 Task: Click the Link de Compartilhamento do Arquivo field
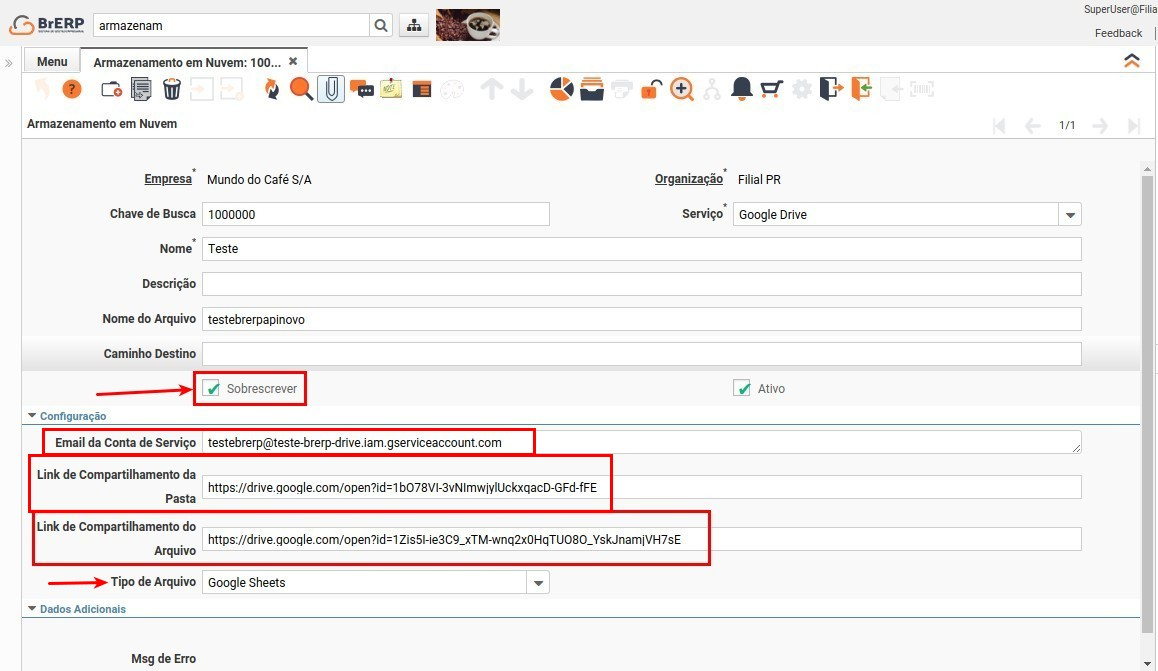pyautogui.click(x=641, y=539)
